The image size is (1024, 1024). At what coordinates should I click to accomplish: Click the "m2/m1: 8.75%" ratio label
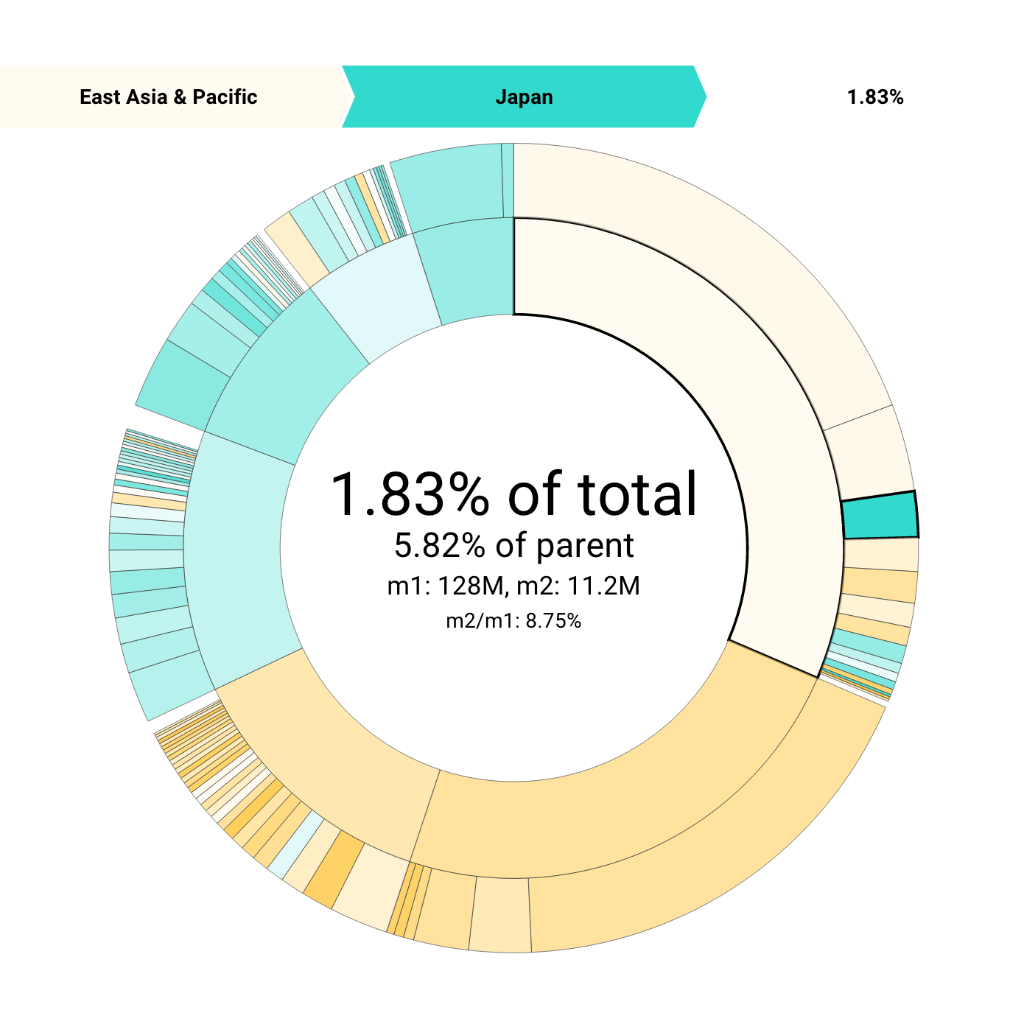(x=513, y=621)
